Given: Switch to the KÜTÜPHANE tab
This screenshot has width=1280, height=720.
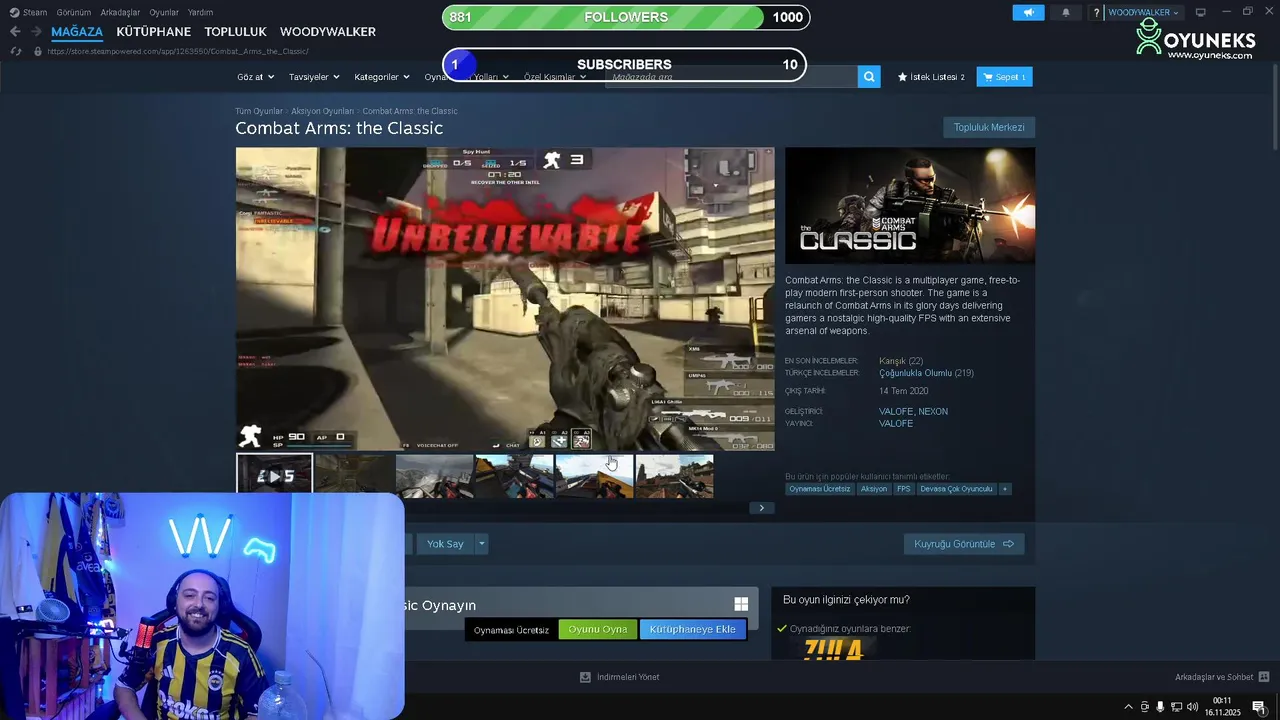Looking at the screenshot, I should (153, 32).
